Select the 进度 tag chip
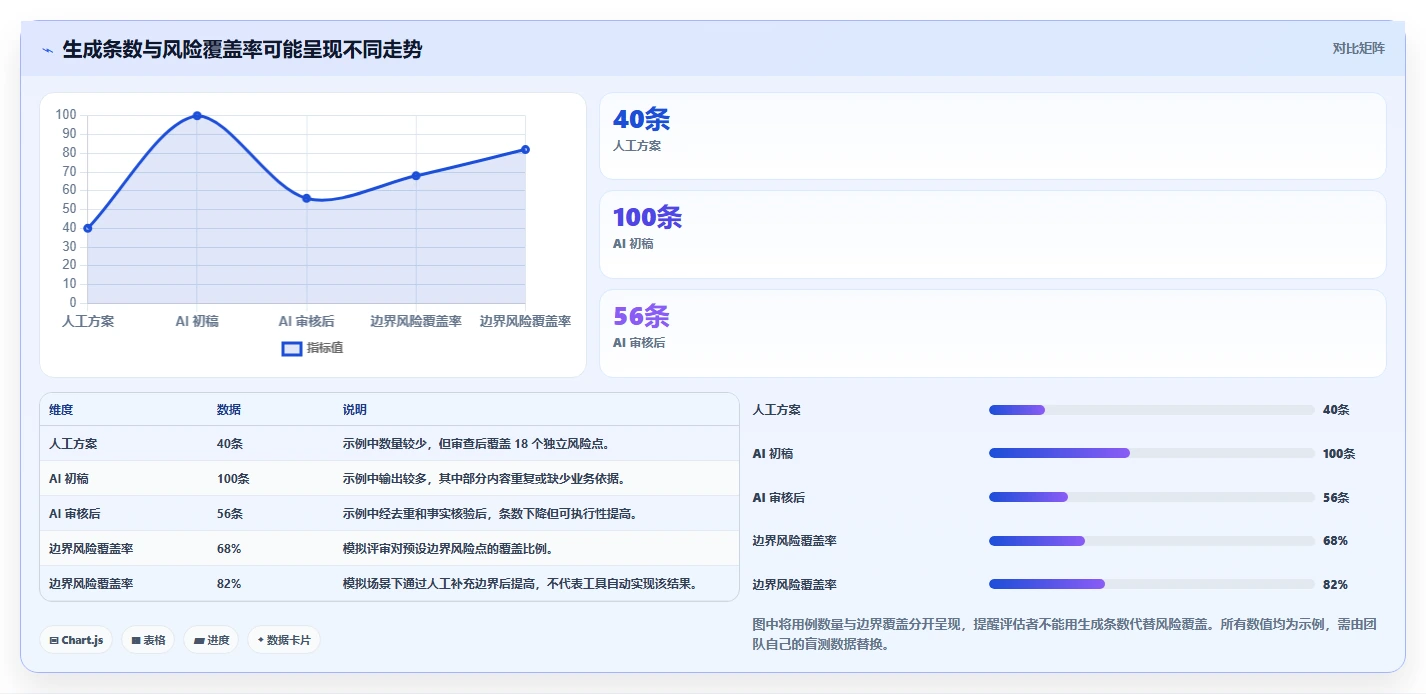 pyautogui.click(x=211, y=640)
